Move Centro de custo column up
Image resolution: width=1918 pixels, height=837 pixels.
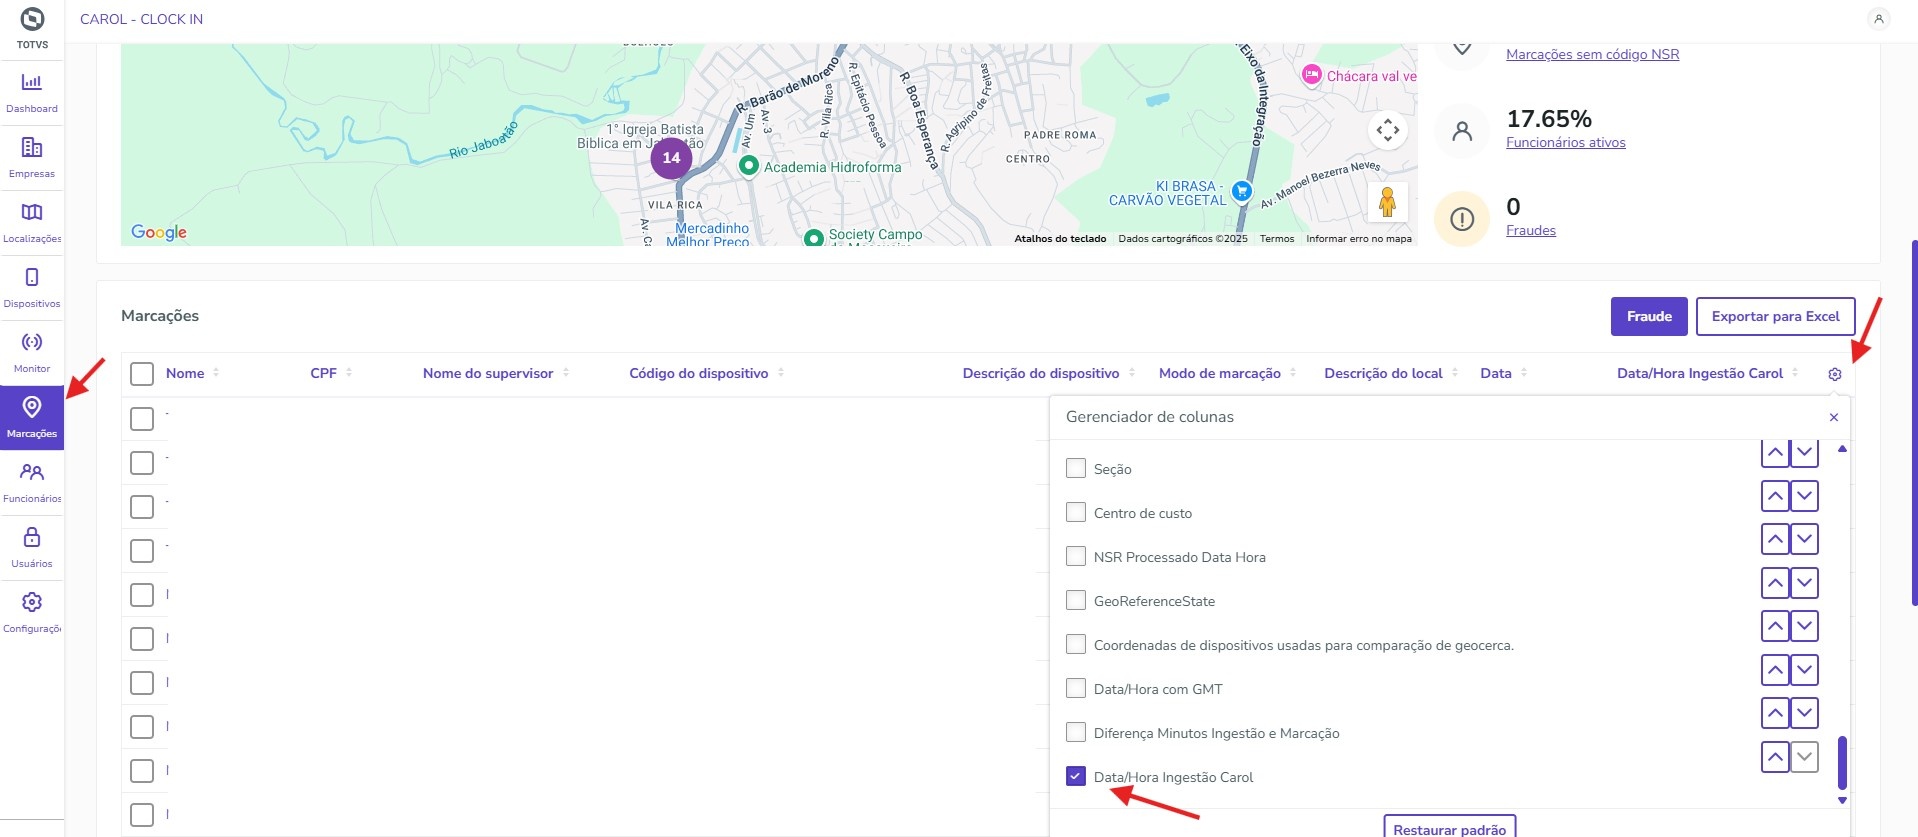click(x=1775, y=496)
